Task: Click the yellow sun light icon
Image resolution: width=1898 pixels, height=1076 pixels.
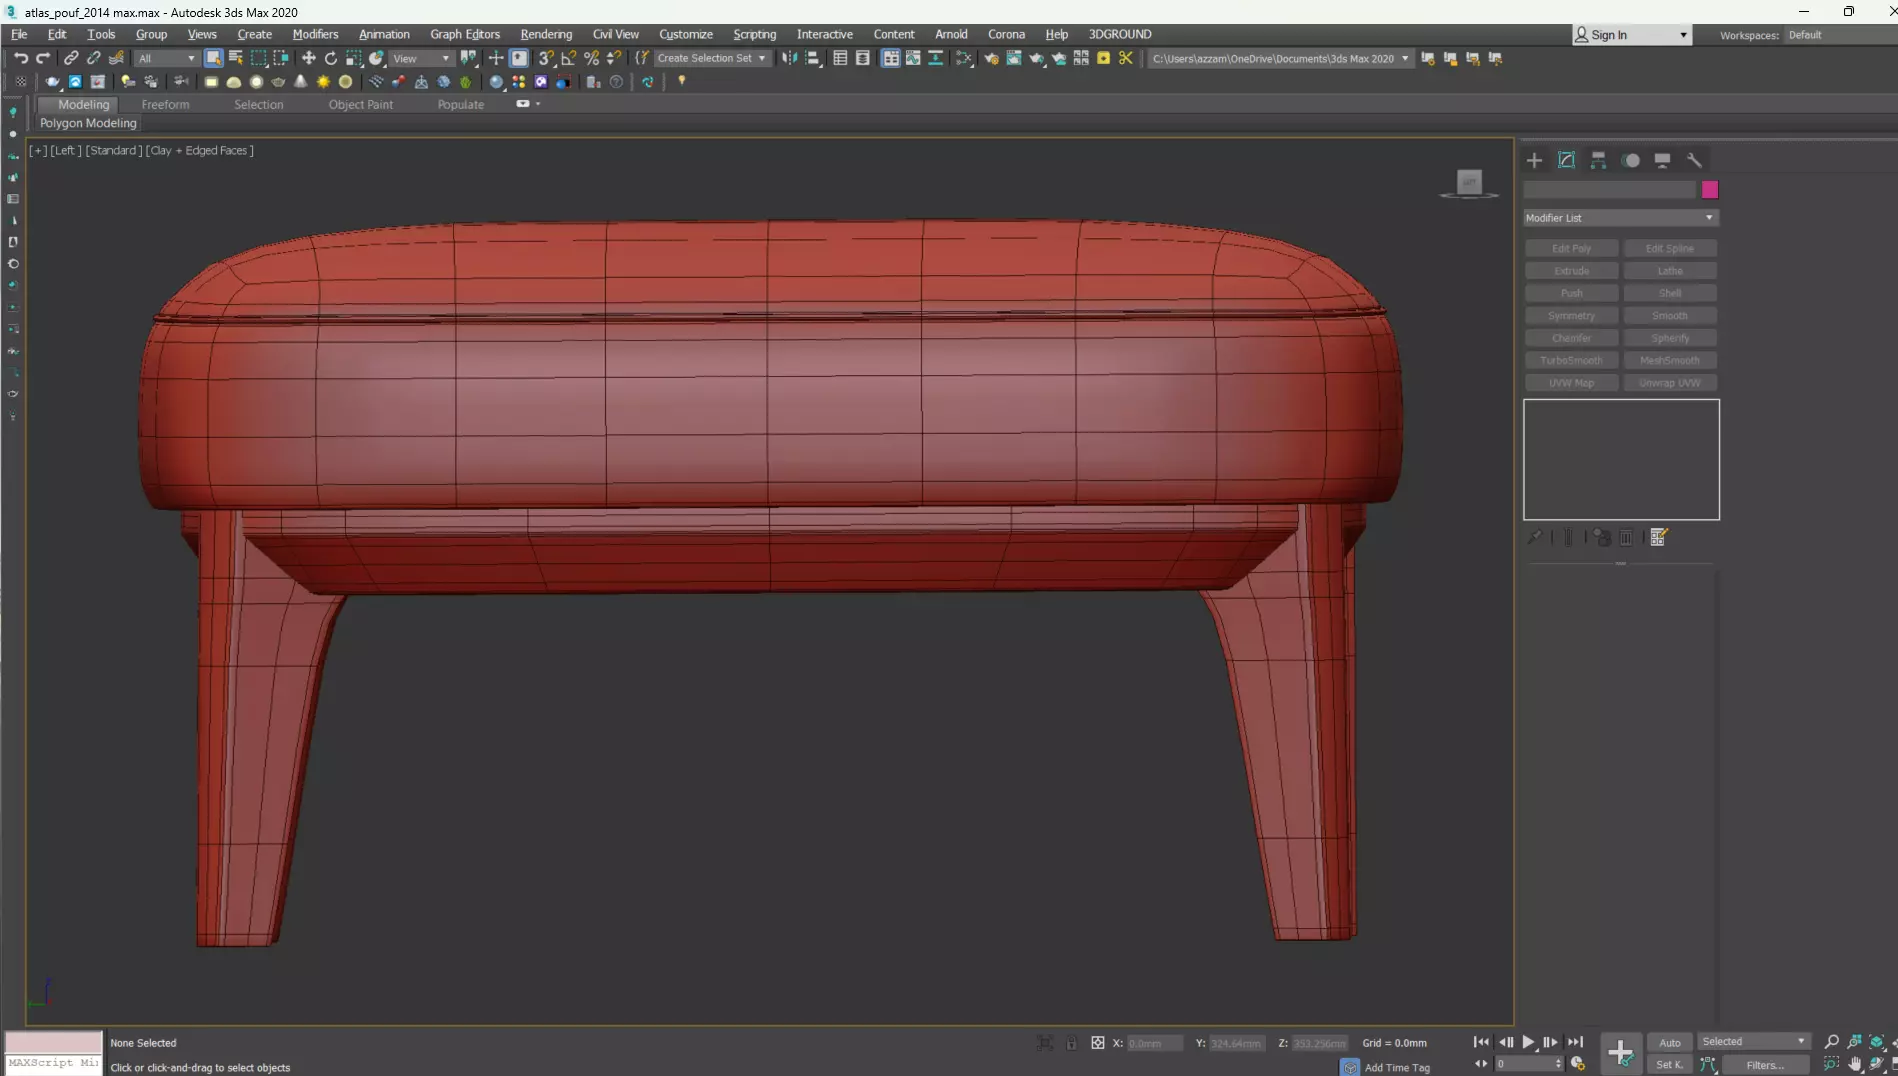Action: coord(323,82)
